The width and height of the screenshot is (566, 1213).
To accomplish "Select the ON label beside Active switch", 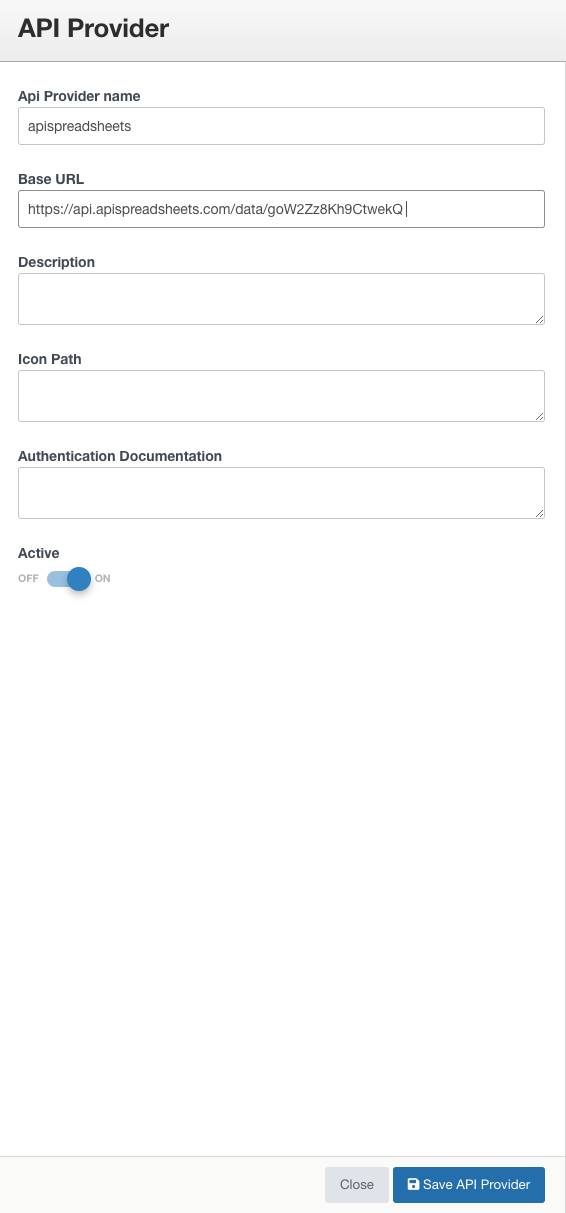I will tap(103, 578).
